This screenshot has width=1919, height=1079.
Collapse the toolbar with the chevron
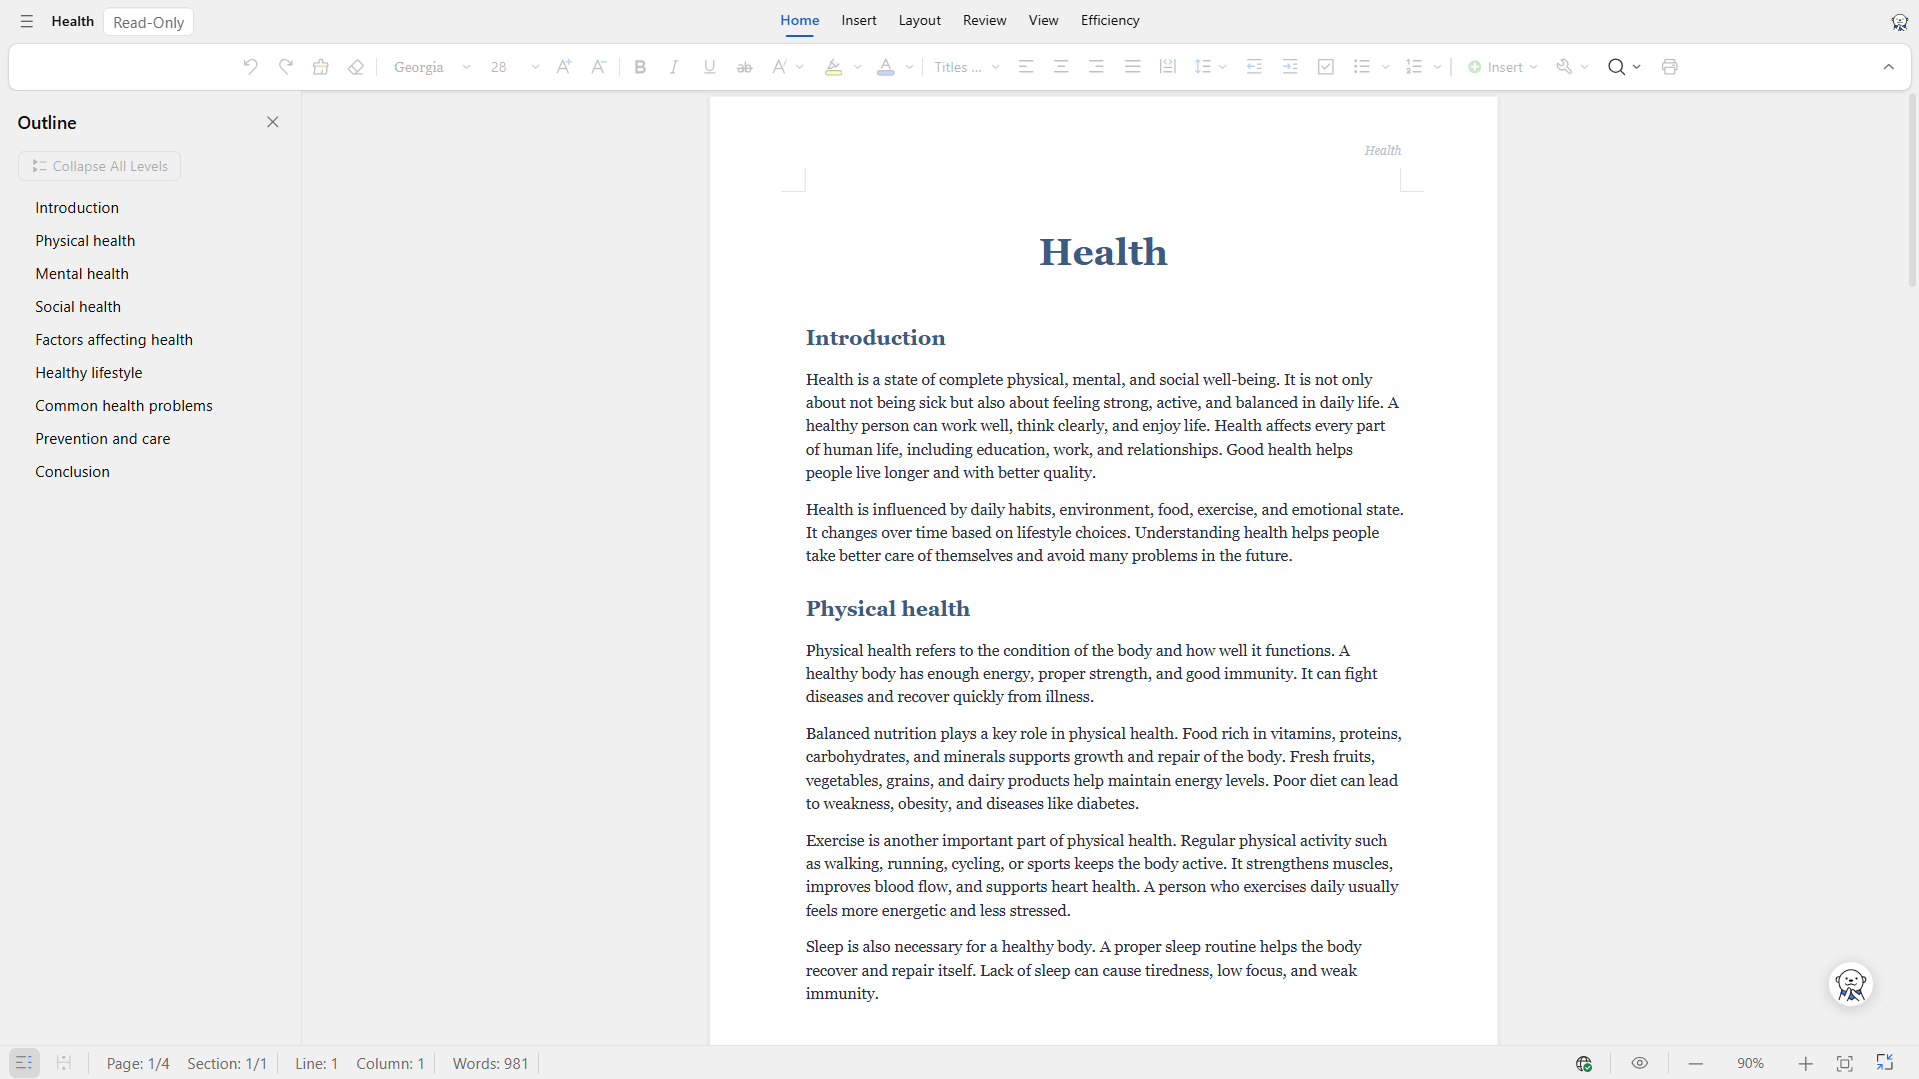point(1888,67)
